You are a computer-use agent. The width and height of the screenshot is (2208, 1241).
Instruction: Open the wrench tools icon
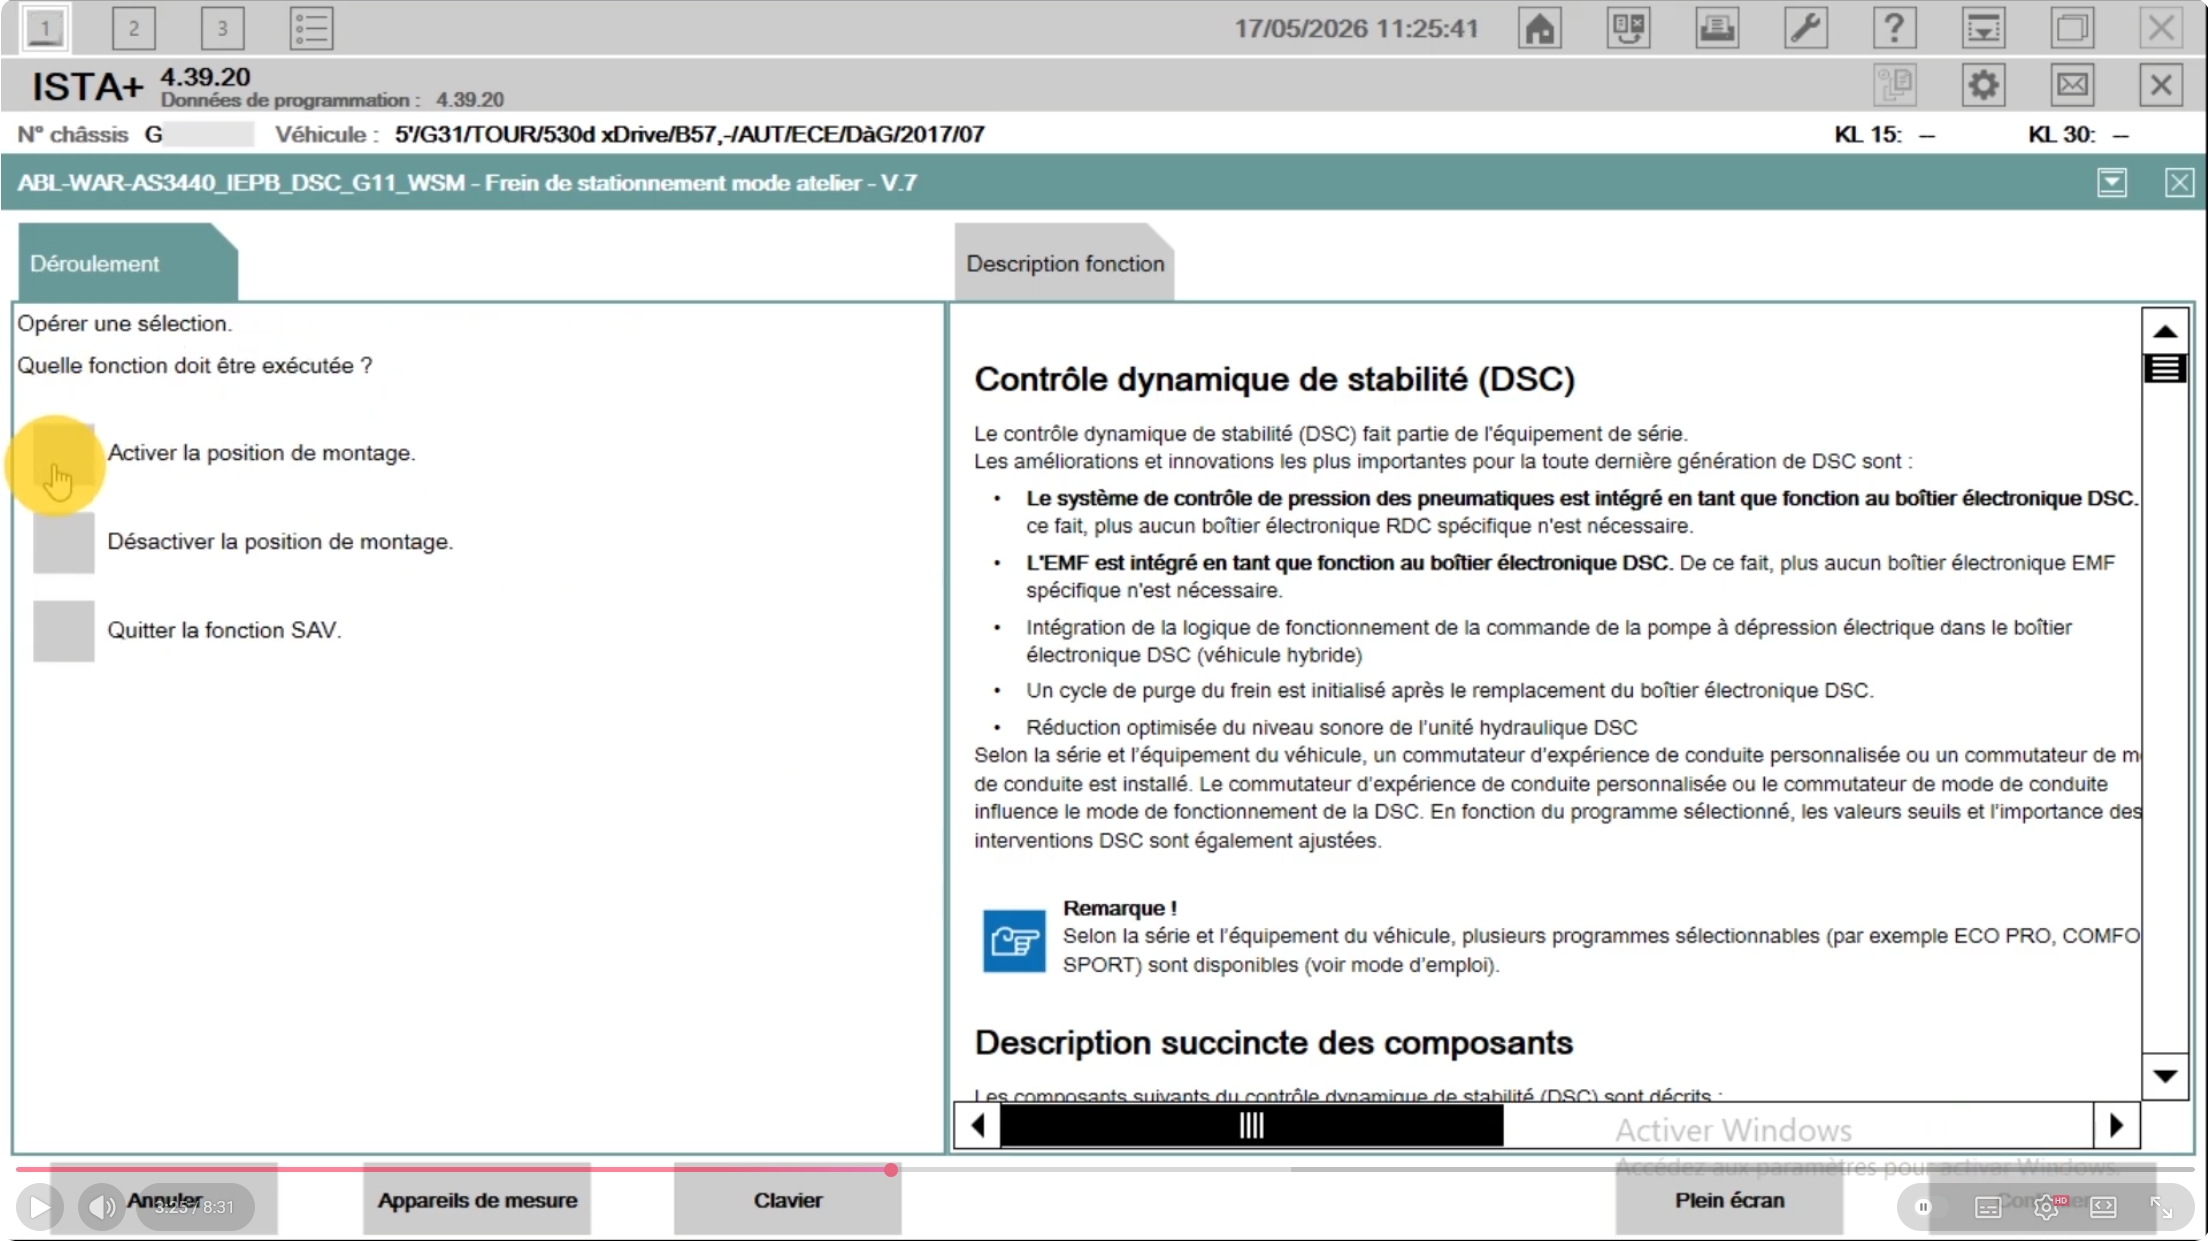[1806, 28]
